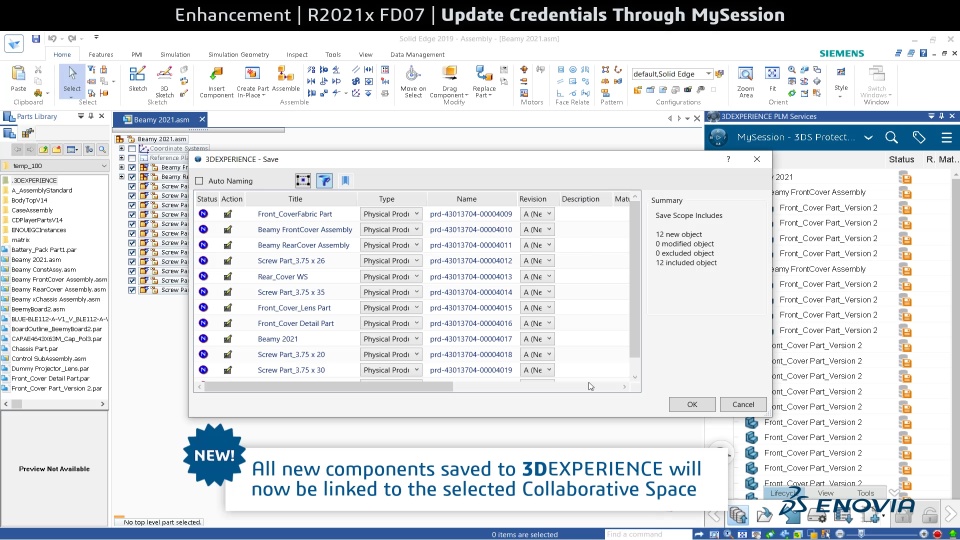The height and width of the screenshot is (540, 960).
Task: Click the status icon for Rear_Cover WS row
Action: (203, 276)
